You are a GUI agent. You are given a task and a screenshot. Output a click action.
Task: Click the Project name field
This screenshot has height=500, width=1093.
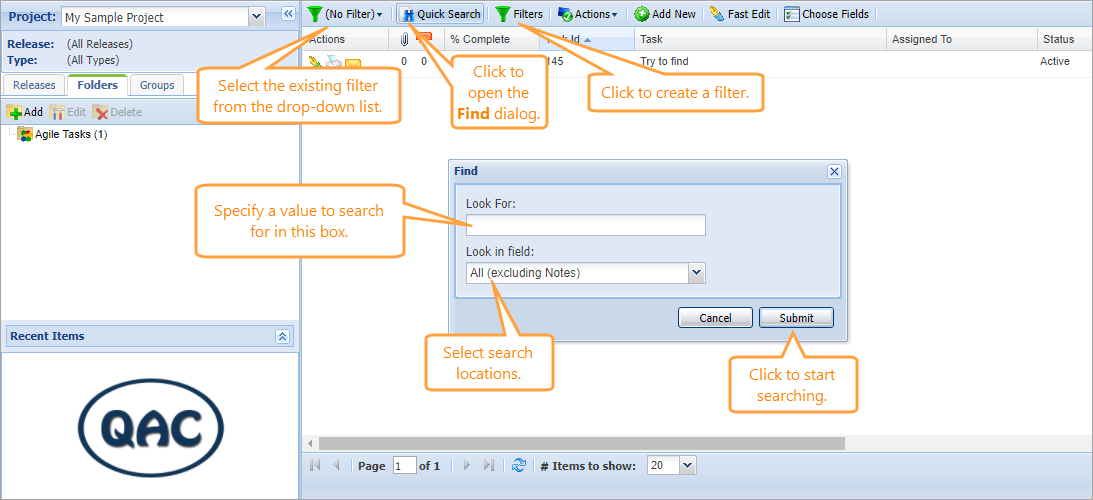pos(155,17)
